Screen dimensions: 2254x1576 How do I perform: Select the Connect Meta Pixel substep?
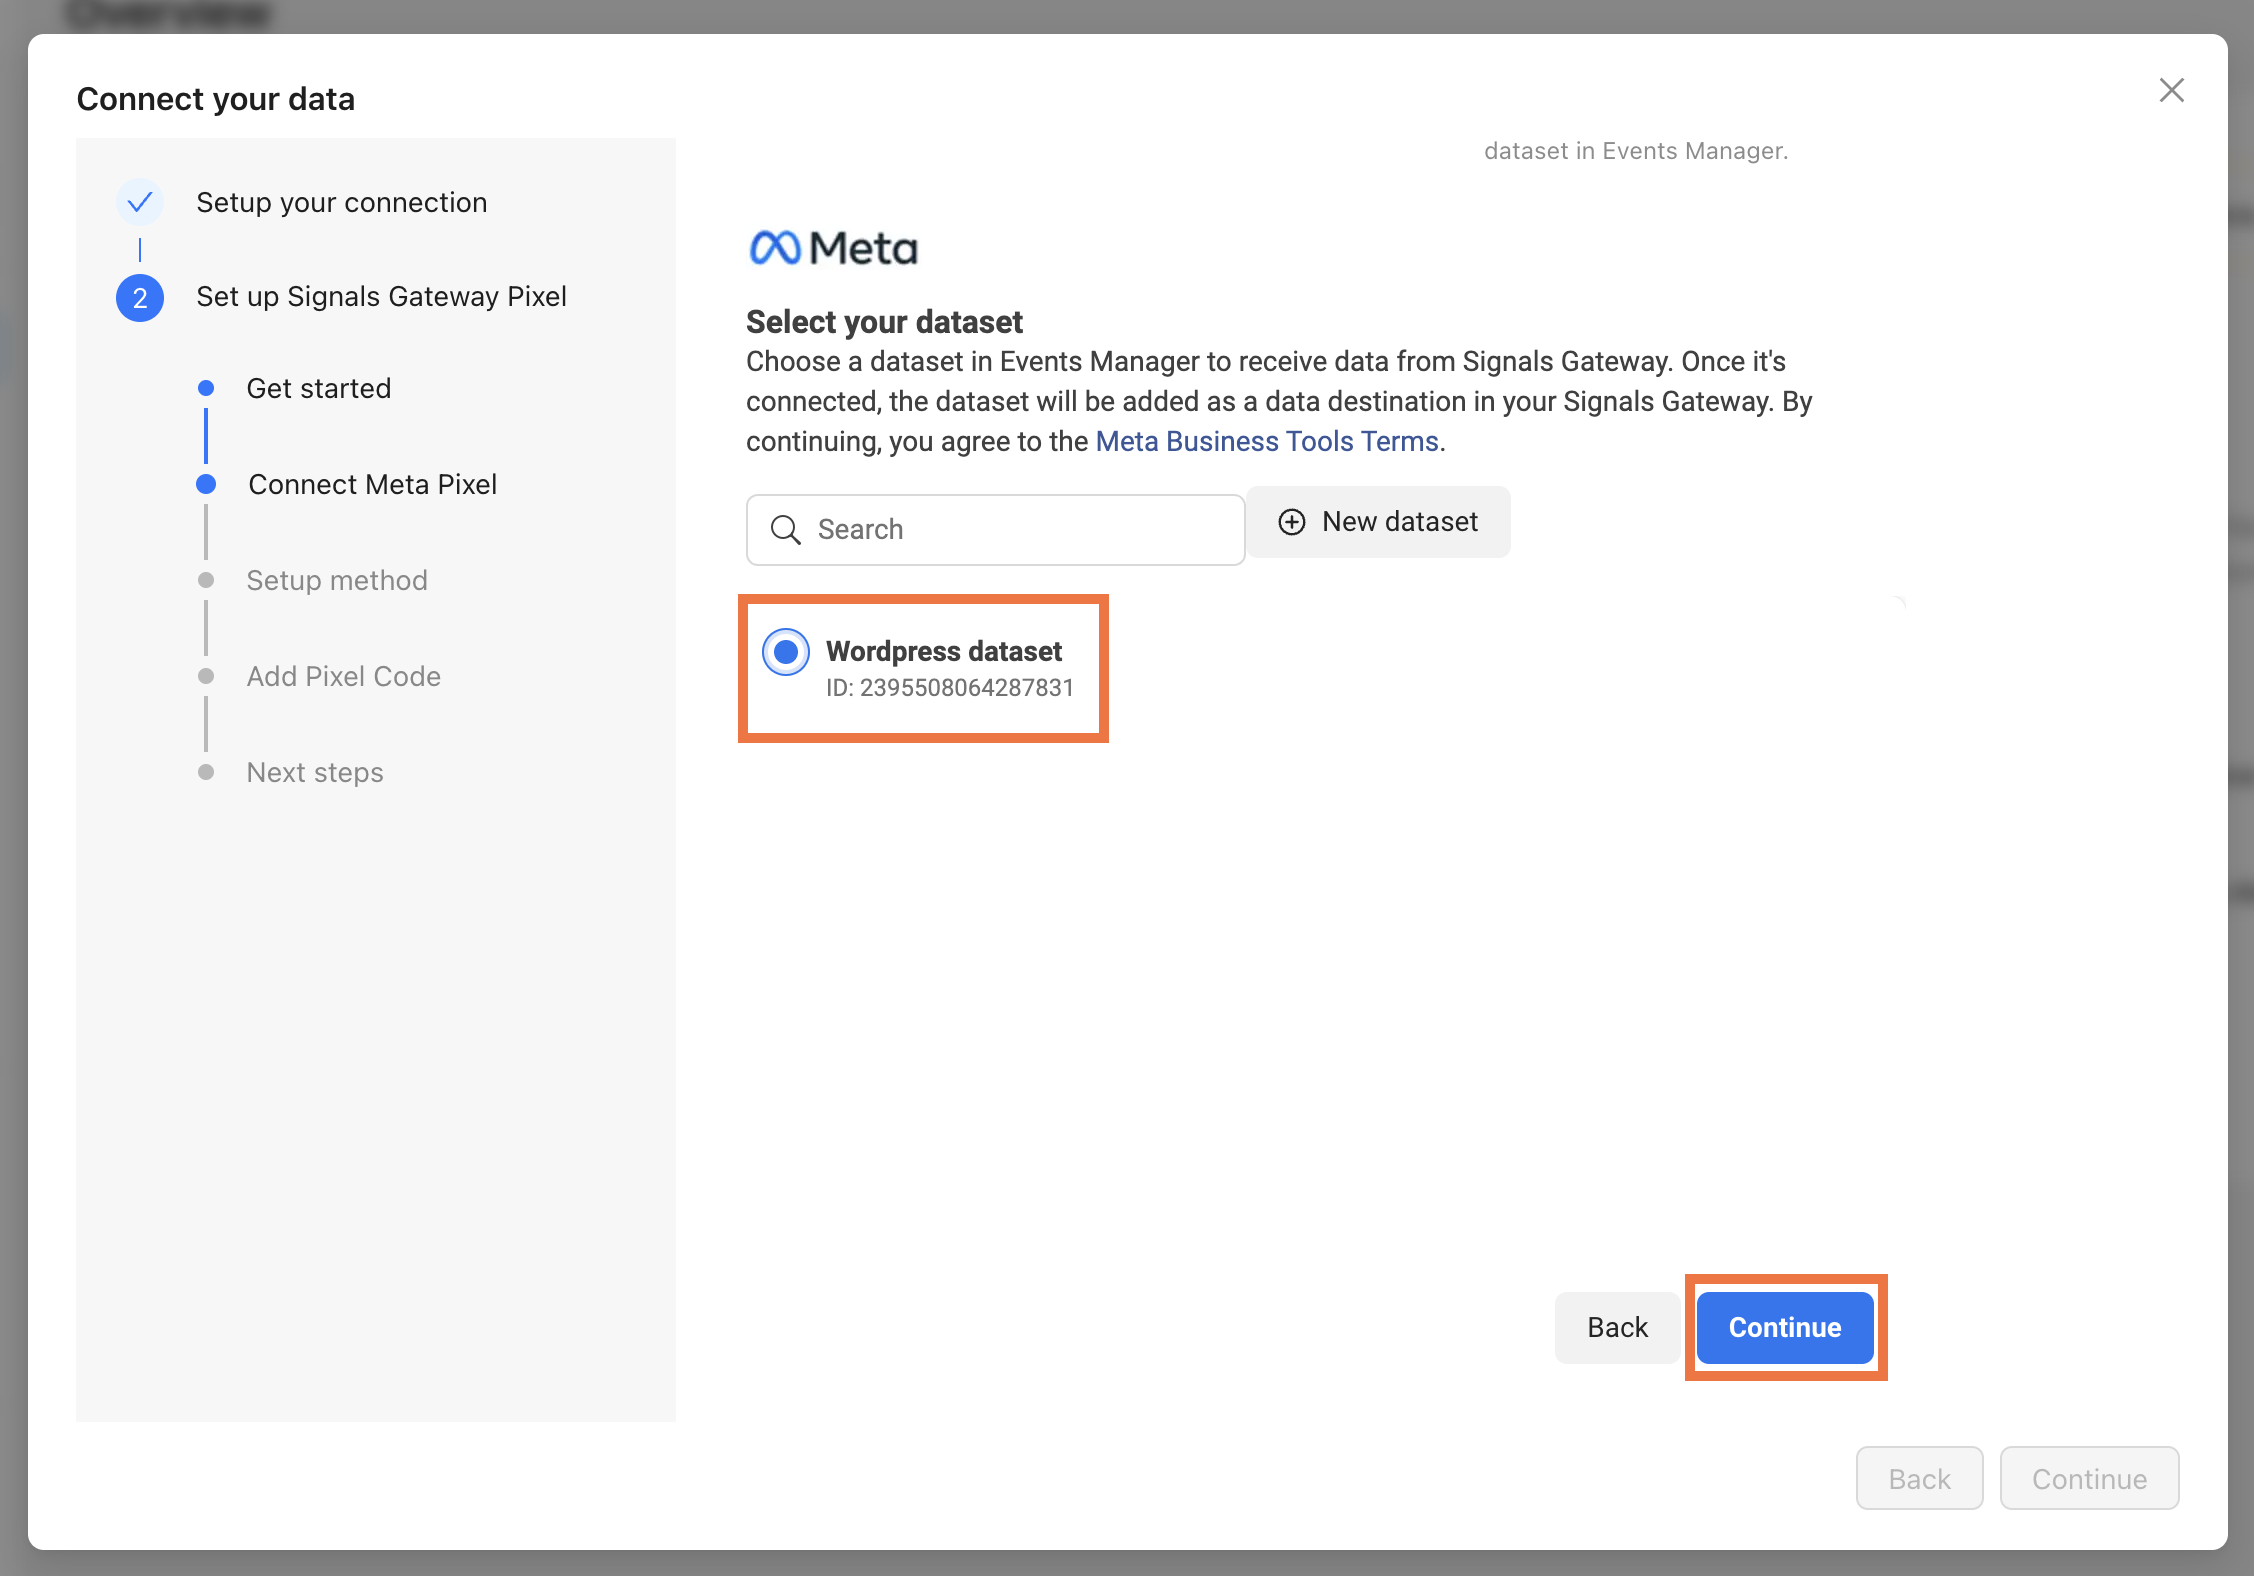pos(373,484)
